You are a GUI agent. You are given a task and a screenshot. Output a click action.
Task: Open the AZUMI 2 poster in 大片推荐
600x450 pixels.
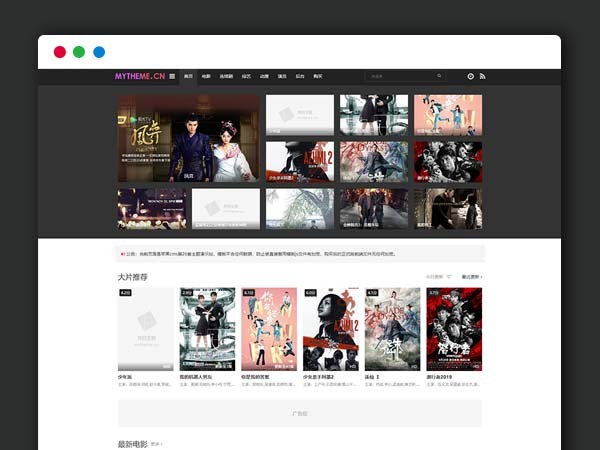[331, 330]
